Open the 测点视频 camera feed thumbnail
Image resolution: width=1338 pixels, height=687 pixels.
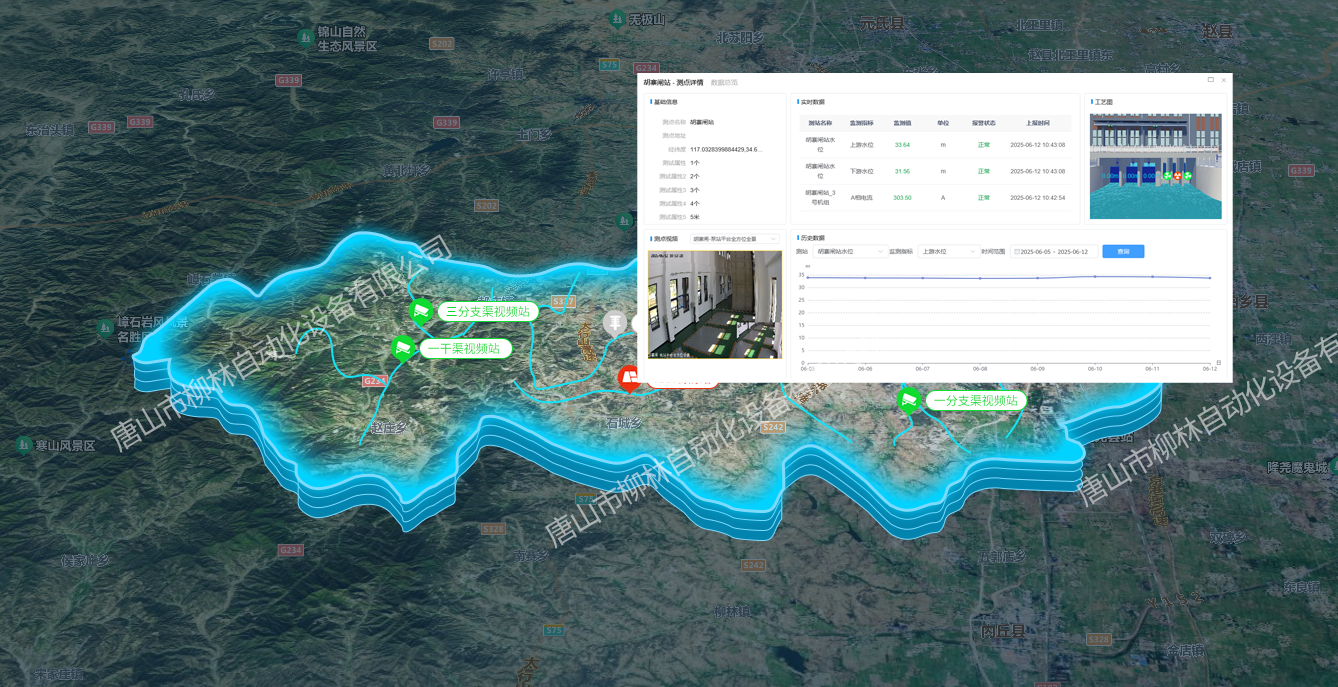(x=714, y=304)
